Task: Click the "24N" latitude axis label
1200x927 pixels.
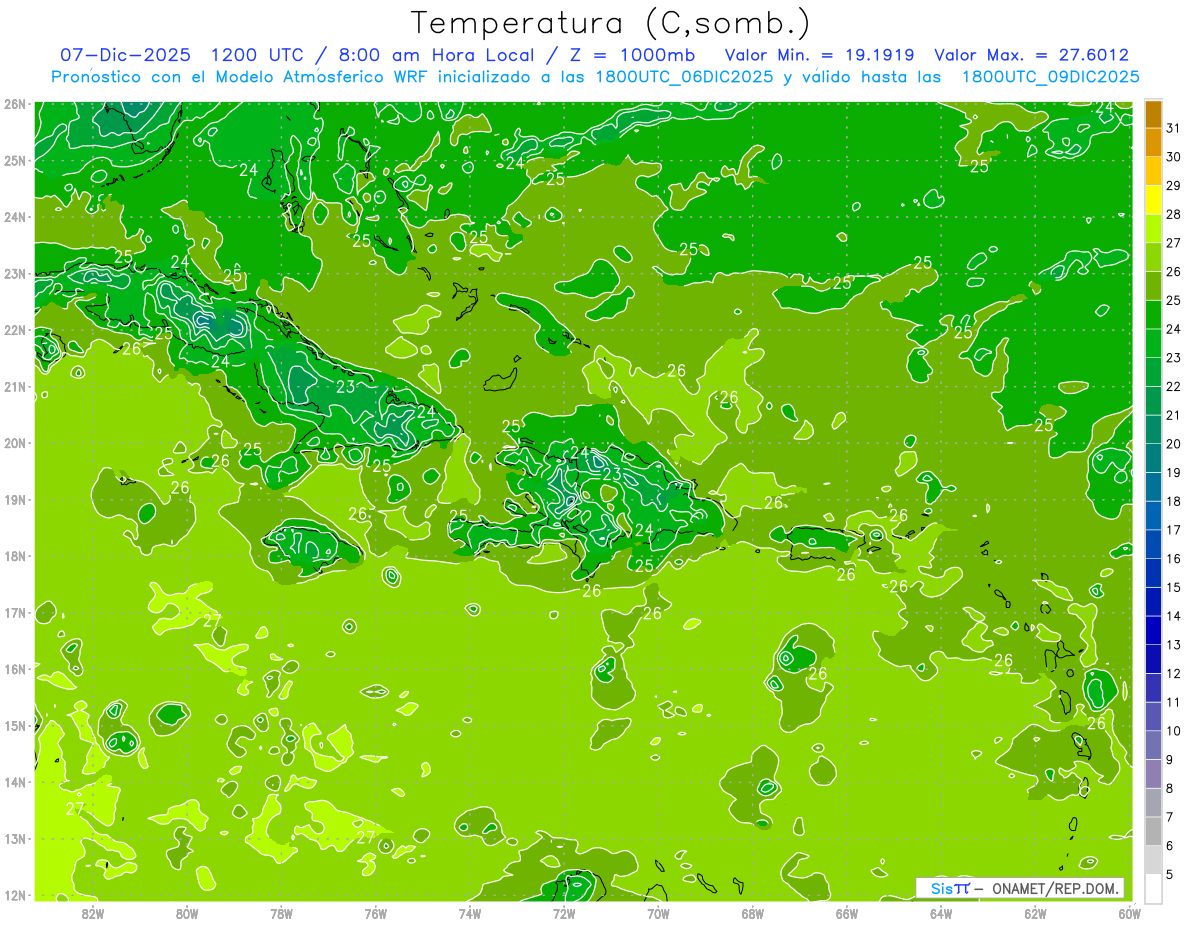Action: point(15,217)
